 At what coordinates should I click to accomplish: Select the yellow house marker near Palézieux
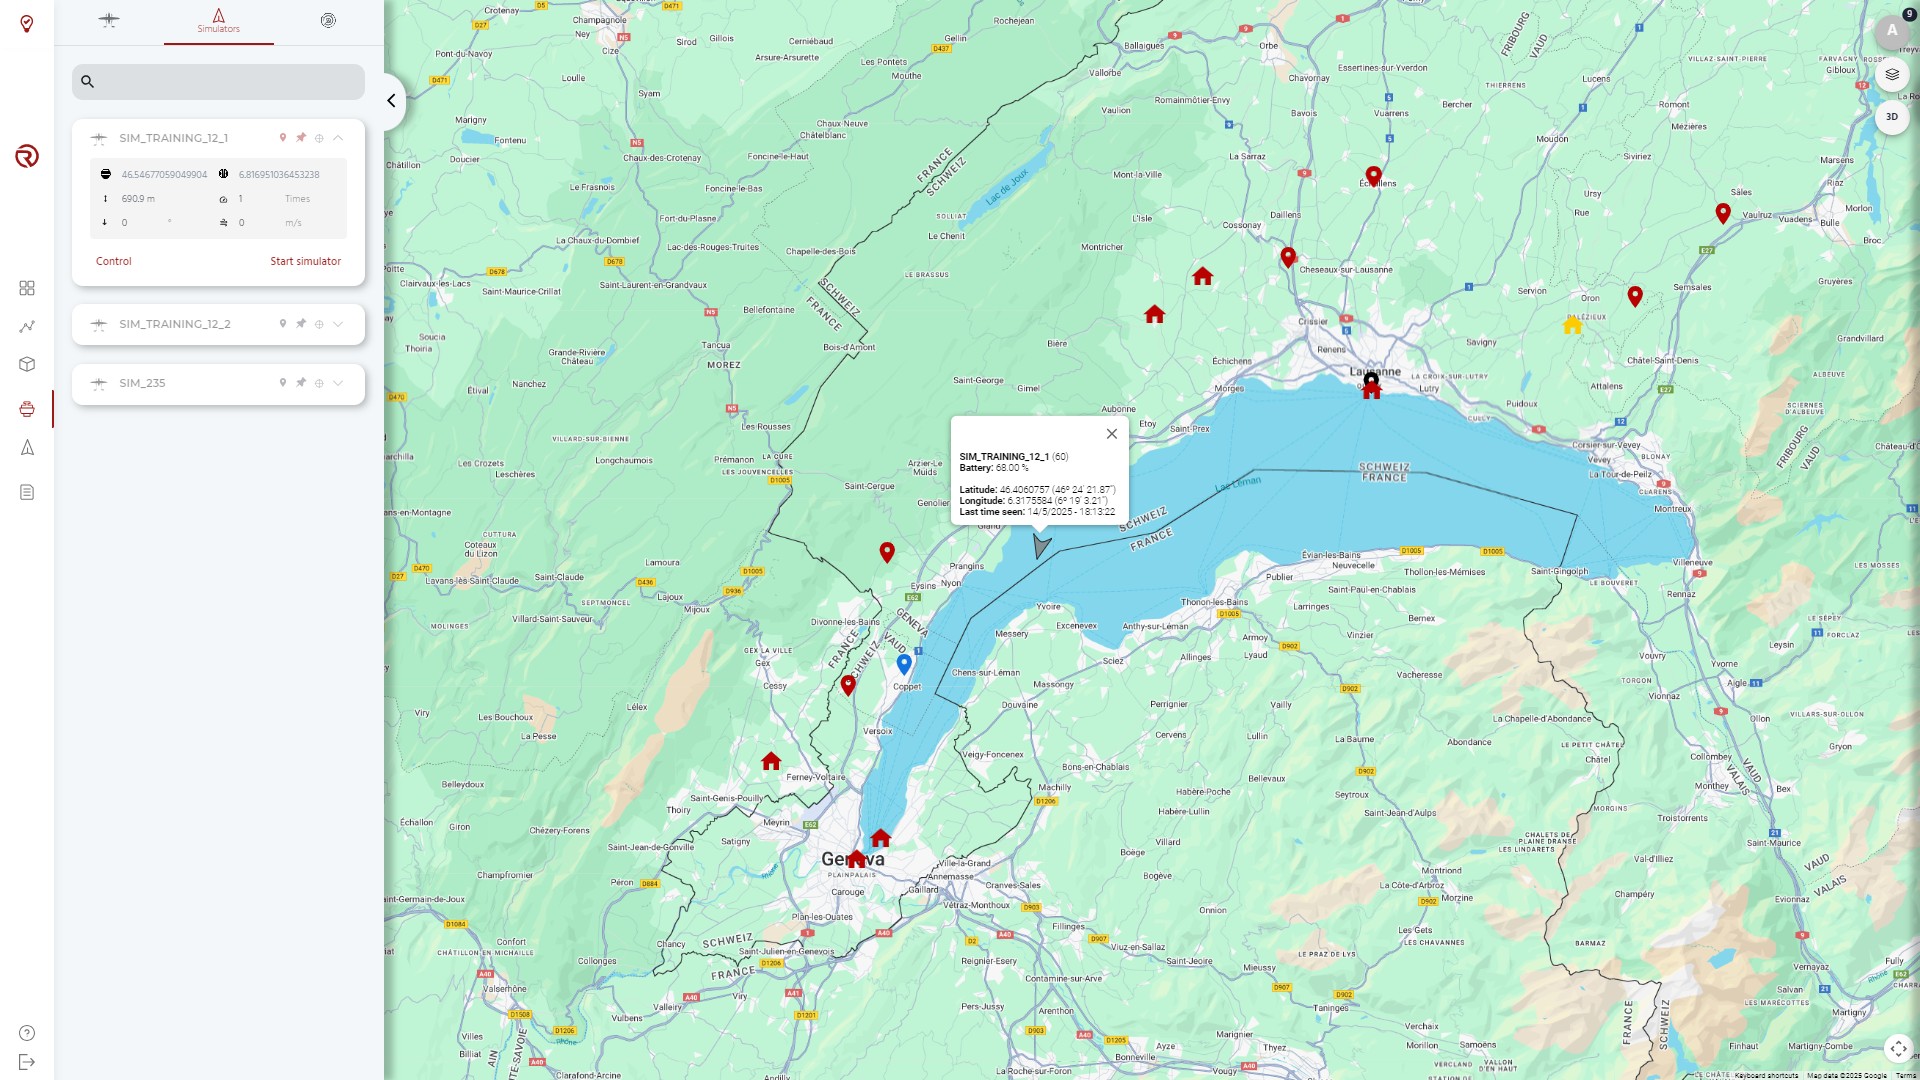tap(1573, 325)
